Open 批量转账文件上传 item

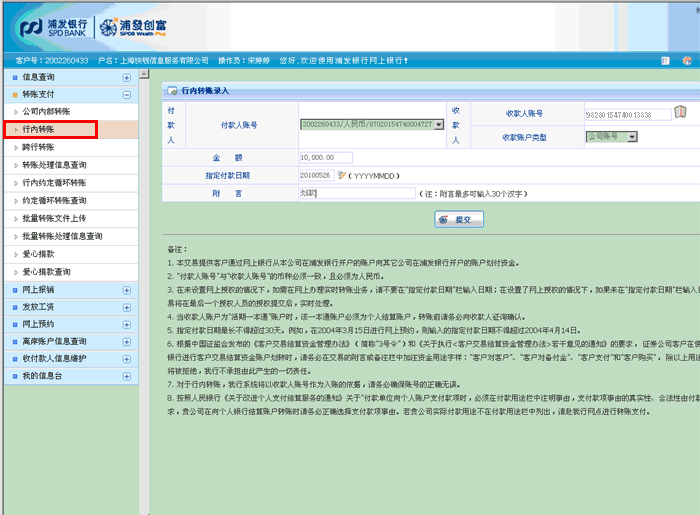pos(54,219)
